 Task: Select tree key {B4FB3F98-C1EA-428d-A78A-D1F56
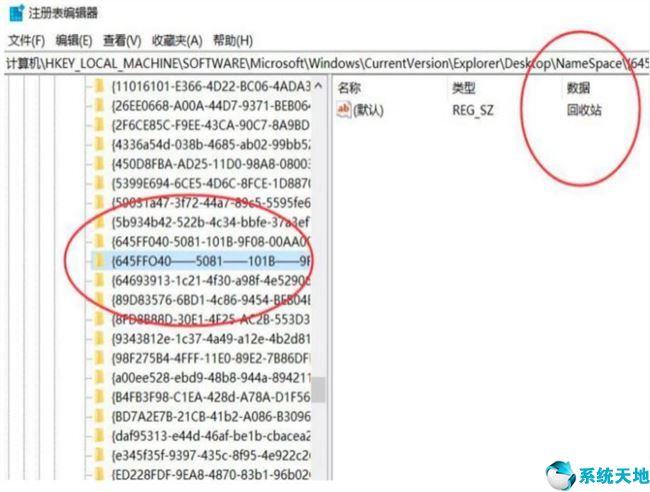coord(211,397)
